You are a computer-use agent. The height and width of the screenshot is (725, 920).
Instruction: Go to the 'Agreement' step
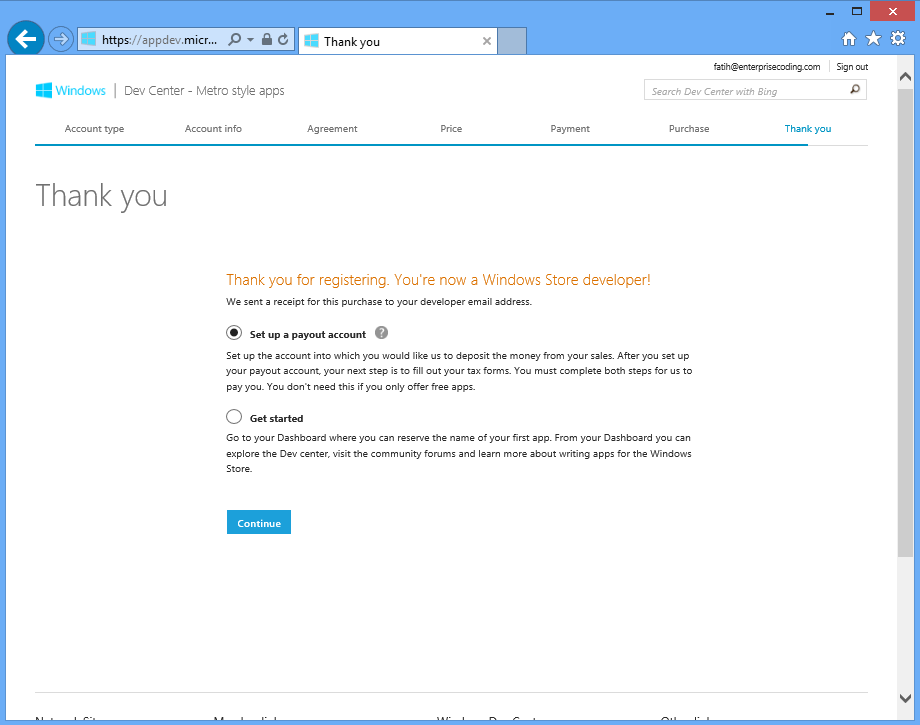(332, 128)
